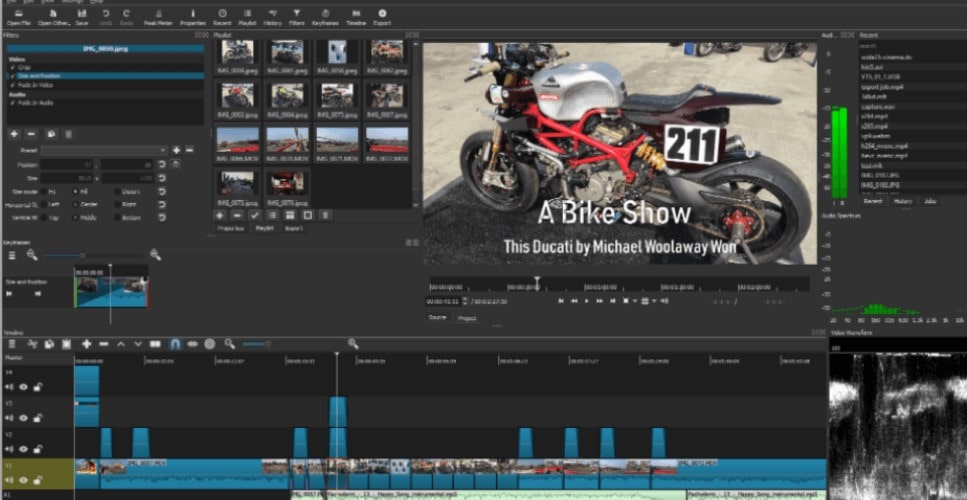Overwrite clip using the timeline down-chevron icon

point(138,344)
